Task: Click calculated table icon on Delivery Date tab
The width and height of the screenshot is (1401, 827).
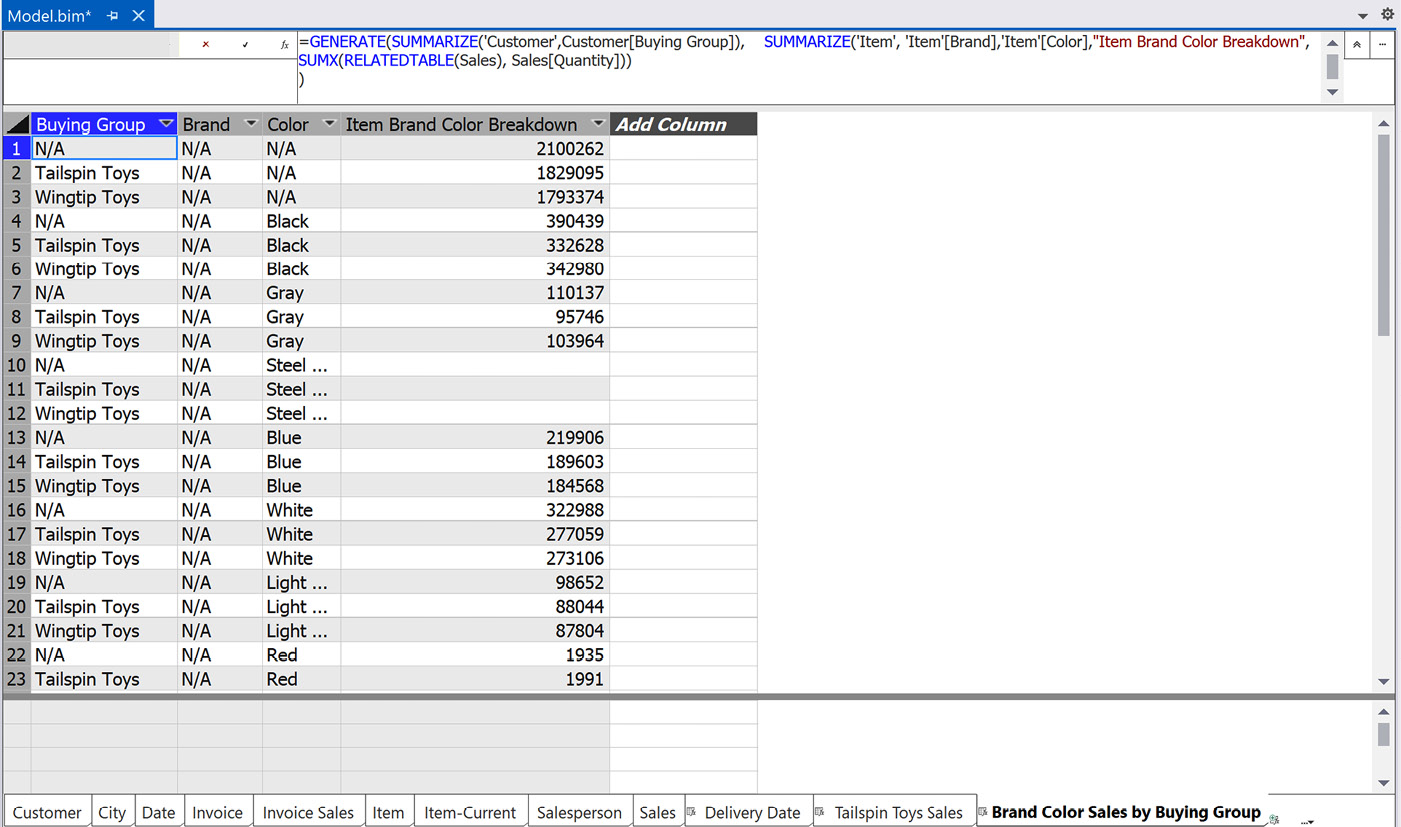Action: 692,812
